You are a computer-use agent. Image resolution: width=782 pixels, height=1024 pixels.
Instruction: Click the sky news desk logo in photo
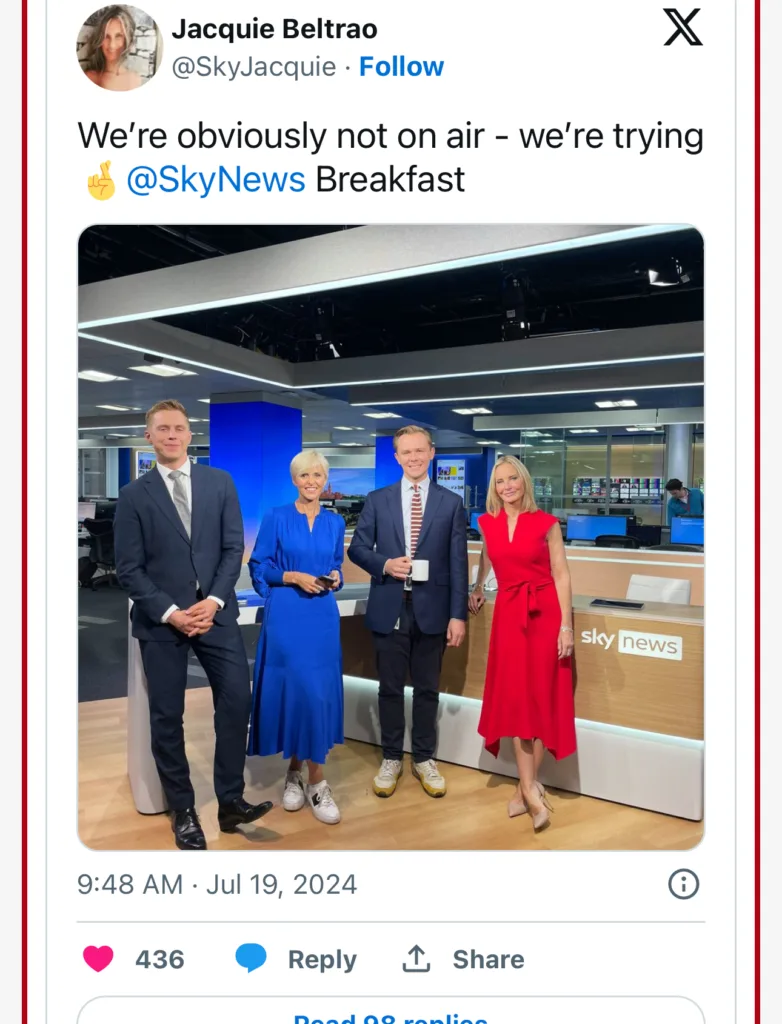click(631, 642)
